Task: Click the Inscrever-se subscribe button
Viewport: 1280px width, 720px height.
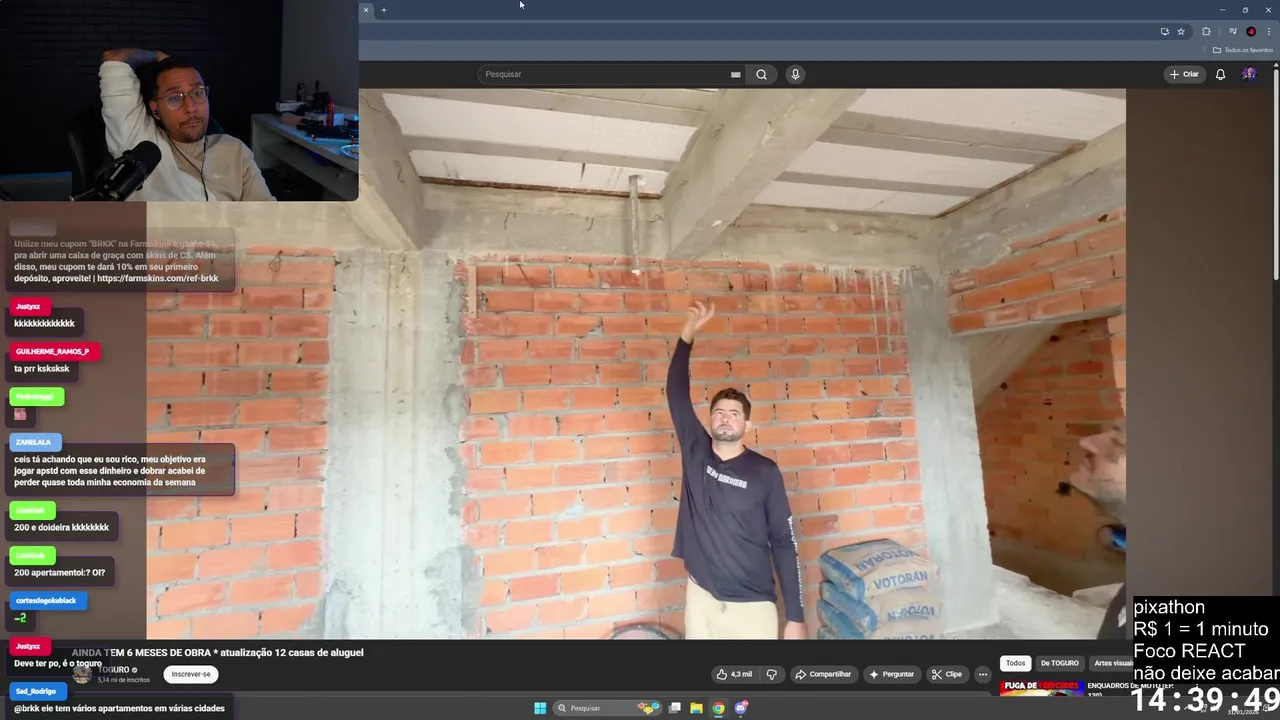Action: [191, 674]
